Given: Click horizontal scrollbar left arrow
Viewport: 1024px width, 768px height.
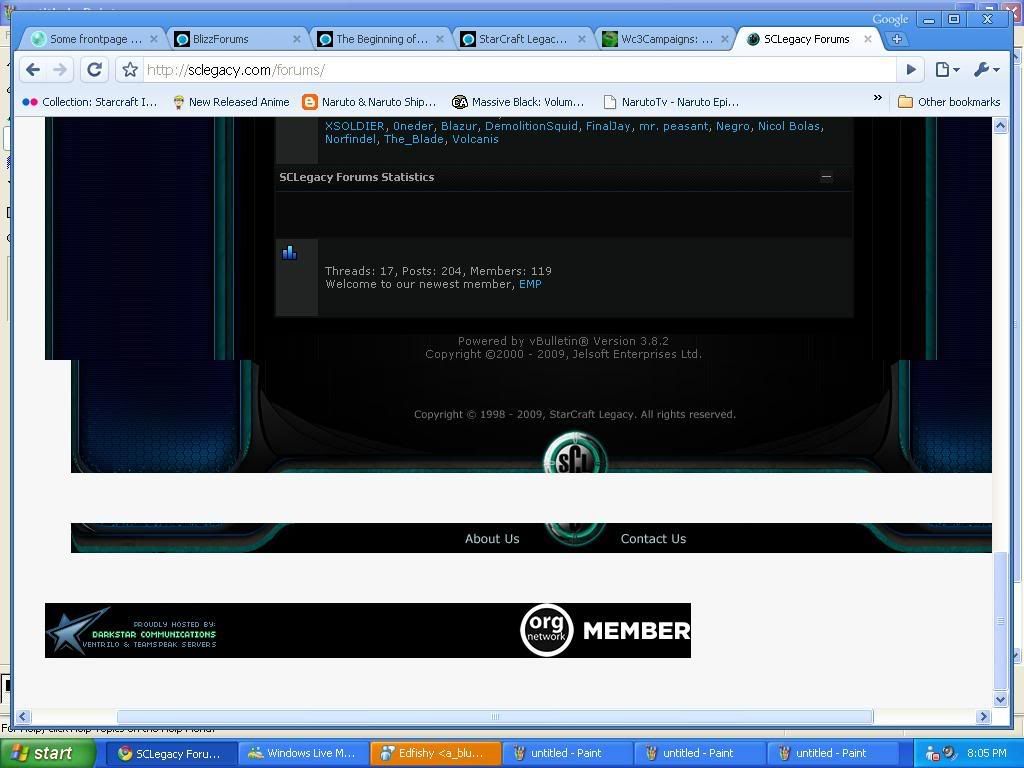Looking at the screenshot, I should click(x=24, y=716).
